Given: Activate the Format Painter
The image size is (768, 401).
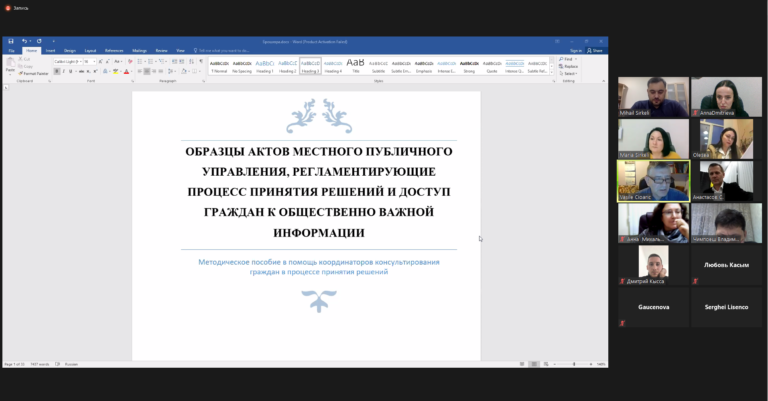Looking at the screenshot, I should 33,73.
